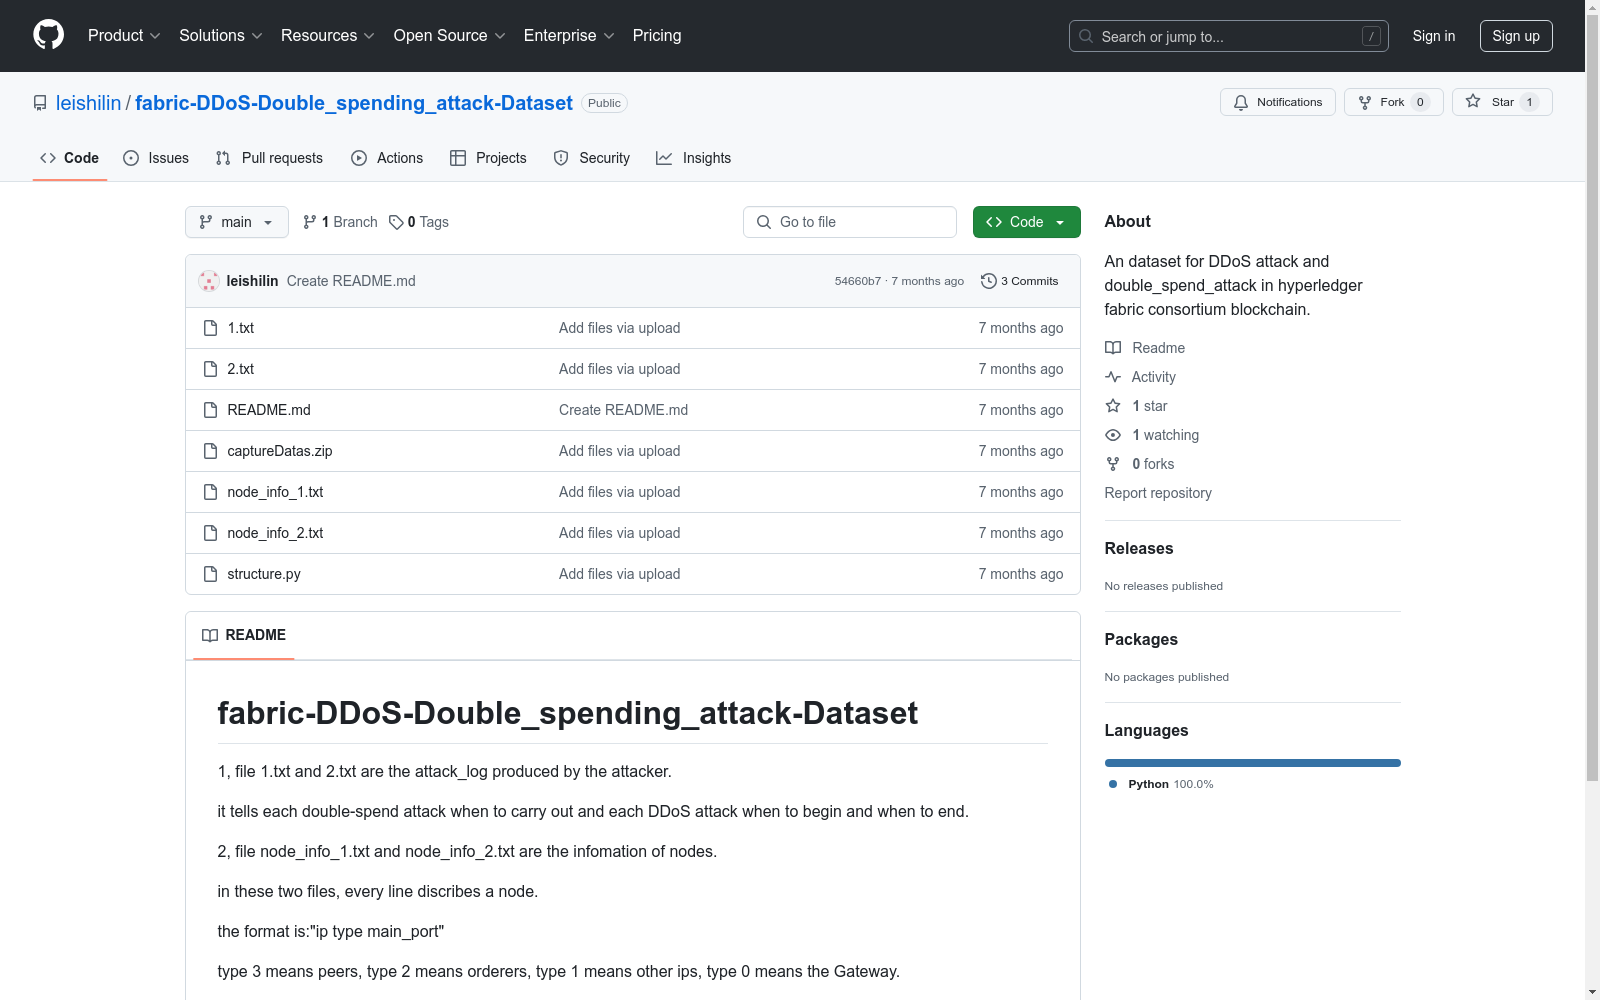Screen dimensions: 1600x1000
Task: Click the Python language bar
Action: click(x=1253, y=763)
